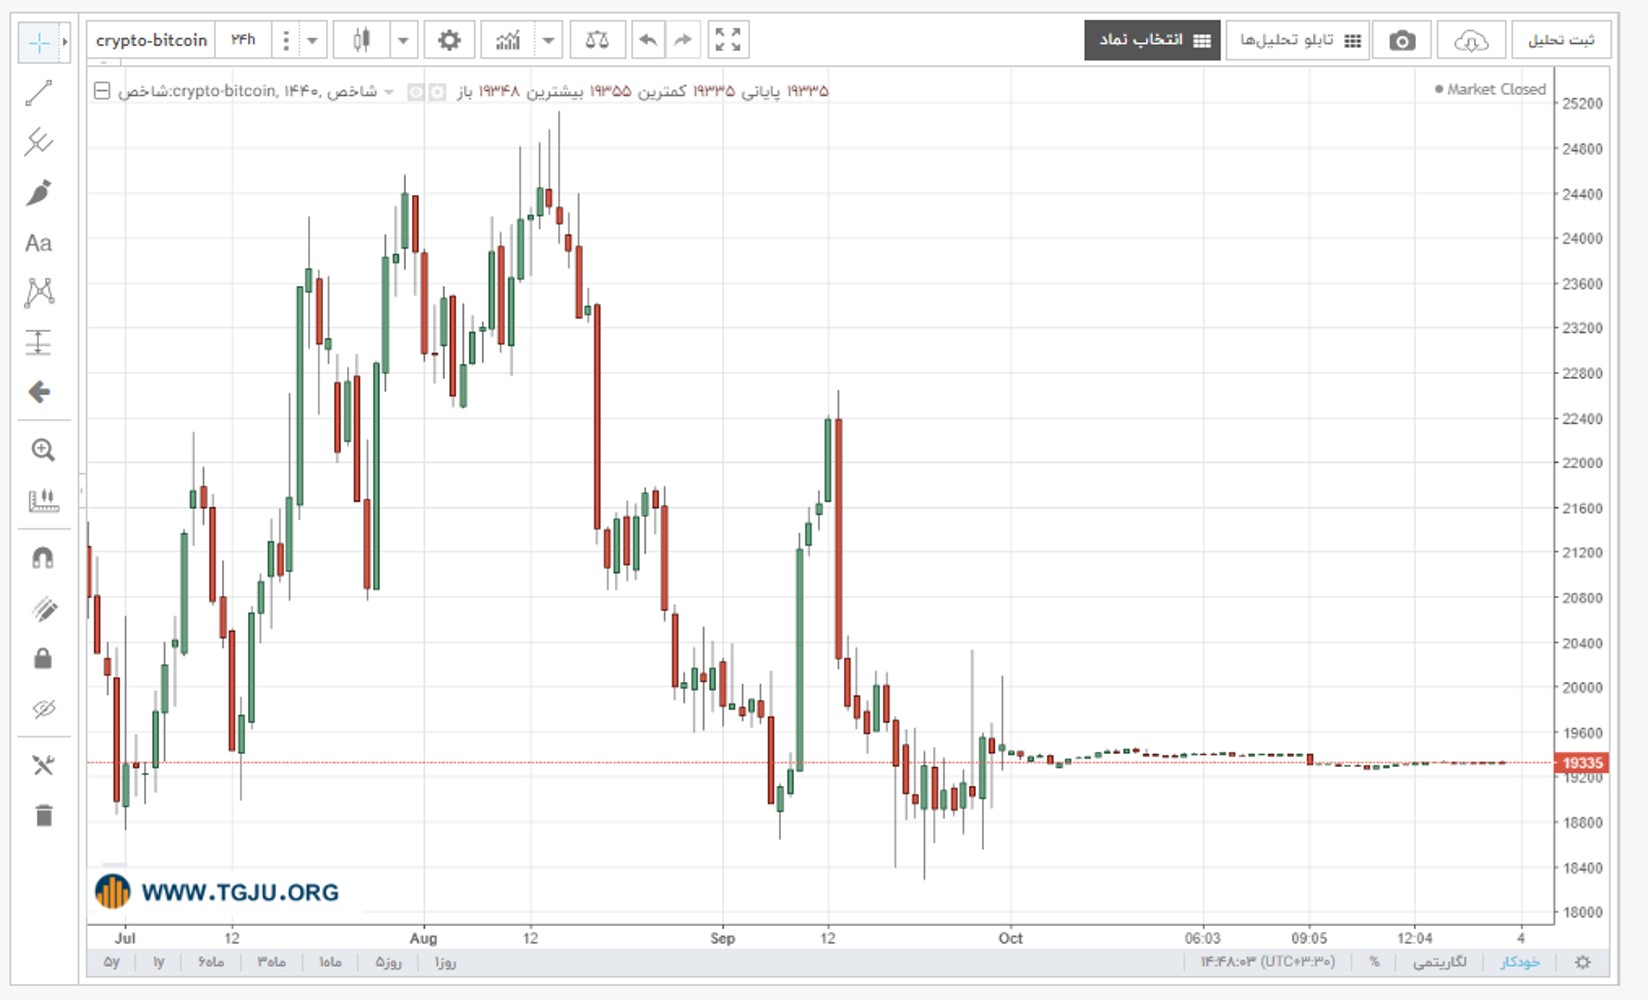Click the انتخاب نماد symbol selection button
This screenshot has height=1000, width=1648.
tap(1153, 40)
